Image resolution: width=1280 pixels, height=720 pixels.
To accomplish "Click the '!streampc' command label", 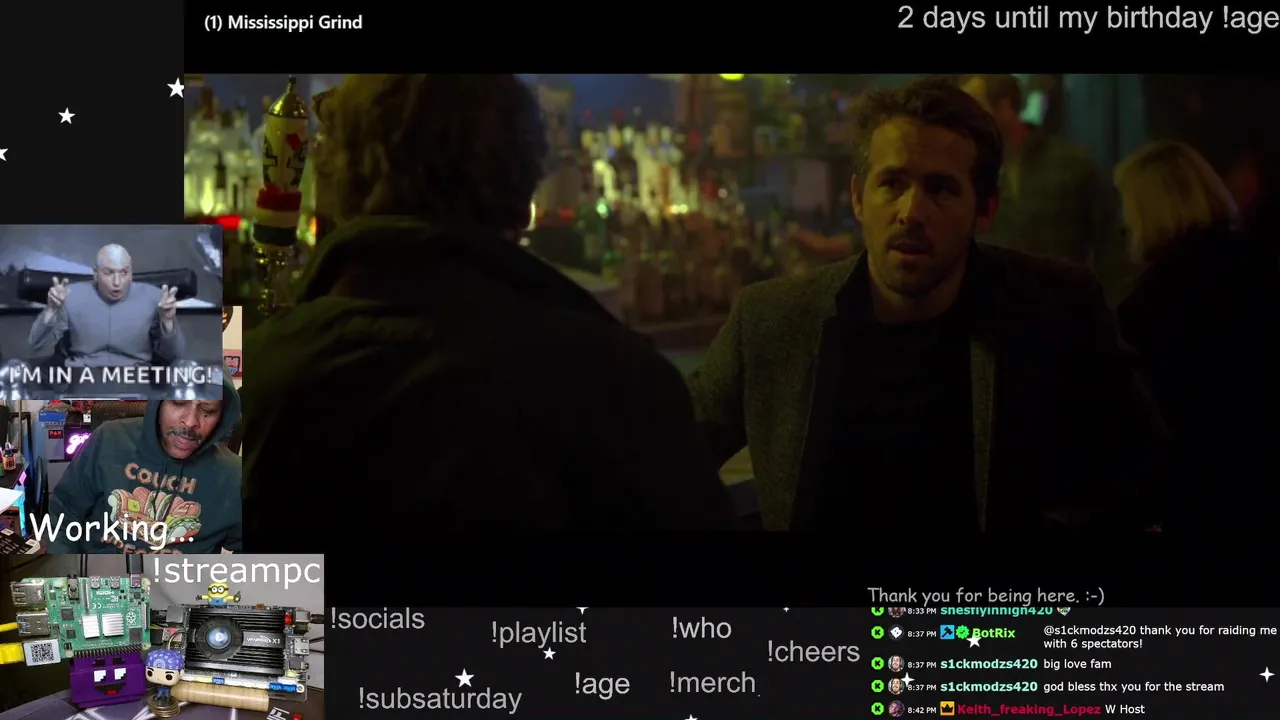I will coord(237,571).
